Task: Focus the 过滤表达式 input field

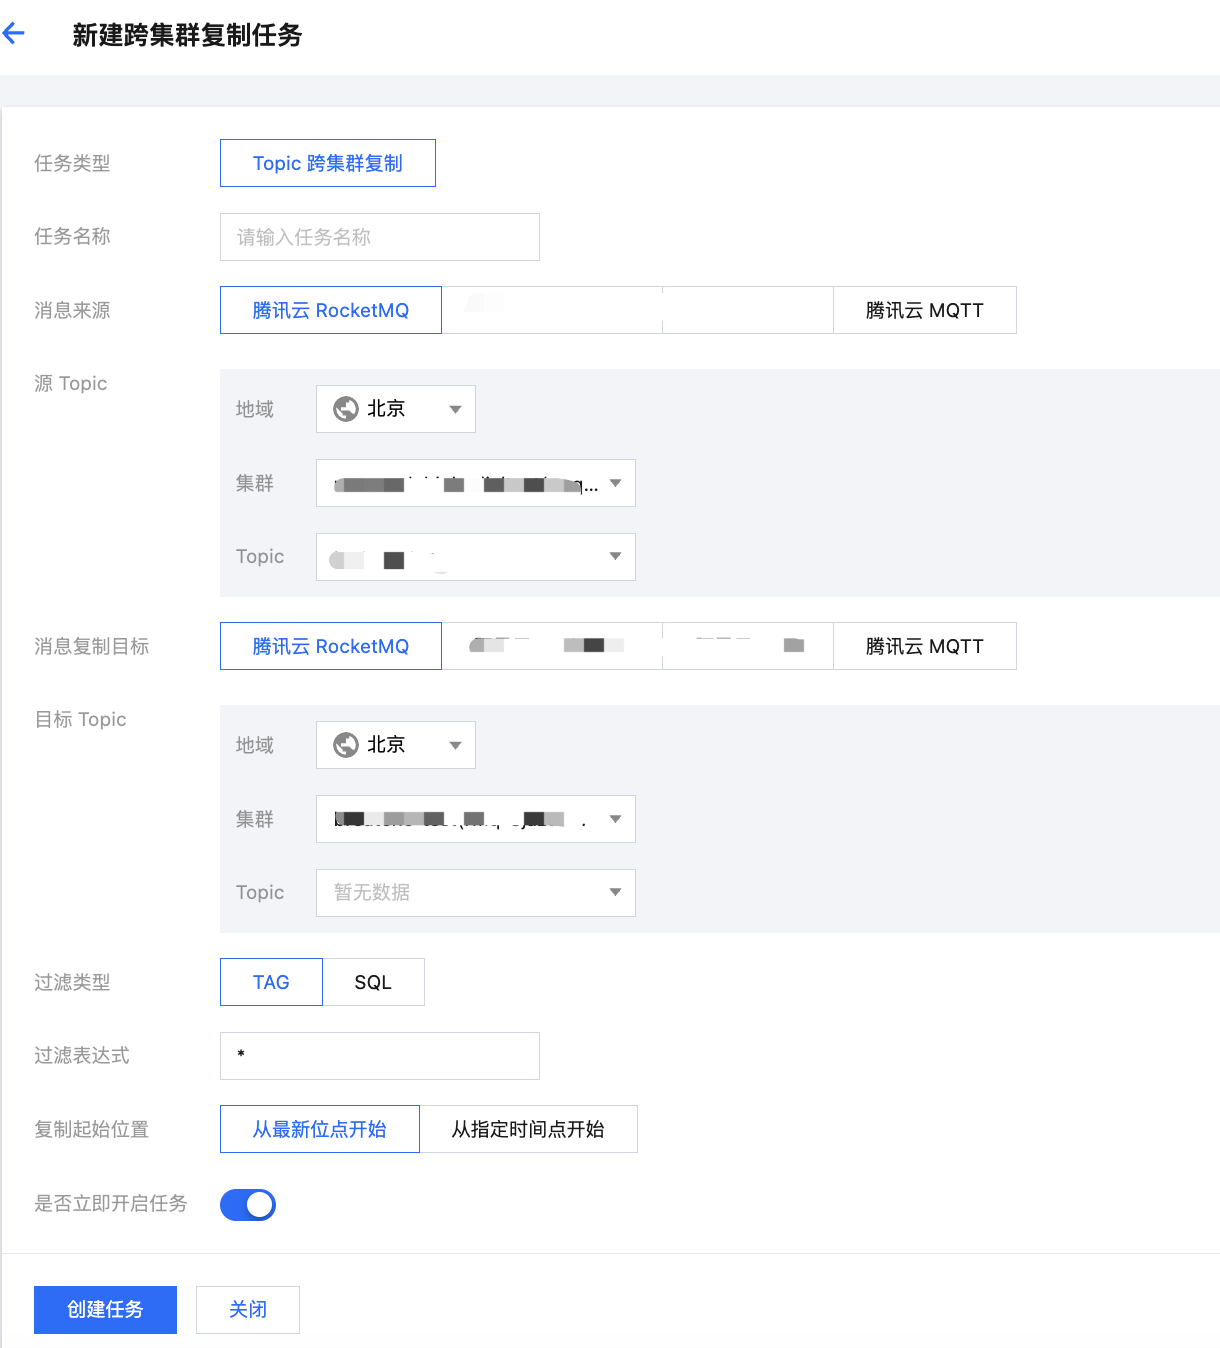Action: (380, 1056)
